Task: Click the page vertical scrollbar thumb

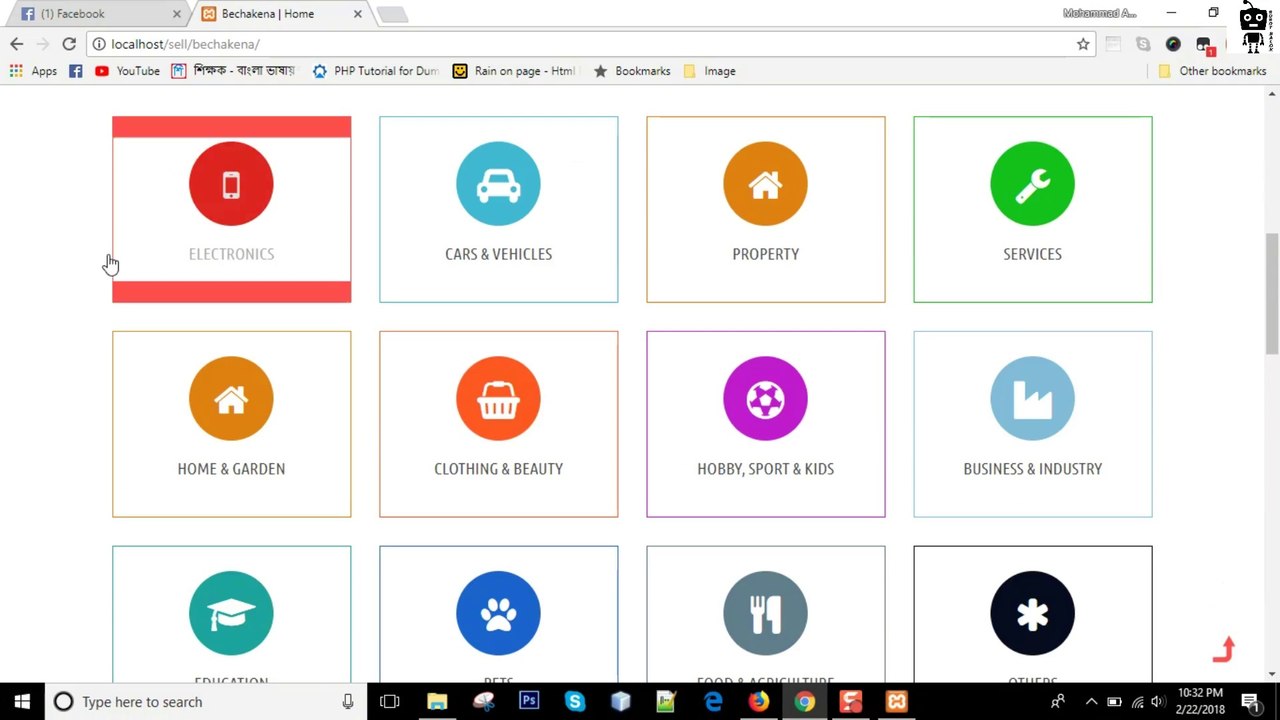Action: 1272,293
